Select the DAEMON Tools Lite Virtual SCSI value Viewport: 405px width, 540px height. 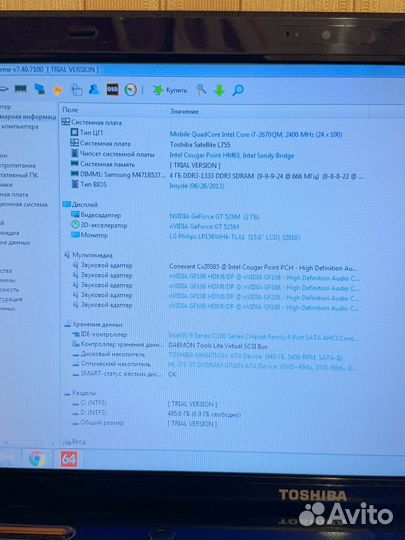(x=218, y=346)
